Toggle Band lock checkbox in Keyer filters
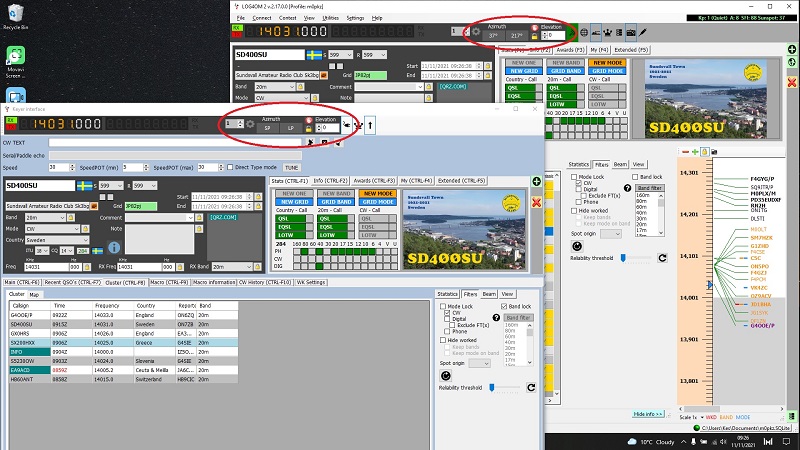Screen dimensions: 800x450 pyautogui.click(x=504, y=307)
